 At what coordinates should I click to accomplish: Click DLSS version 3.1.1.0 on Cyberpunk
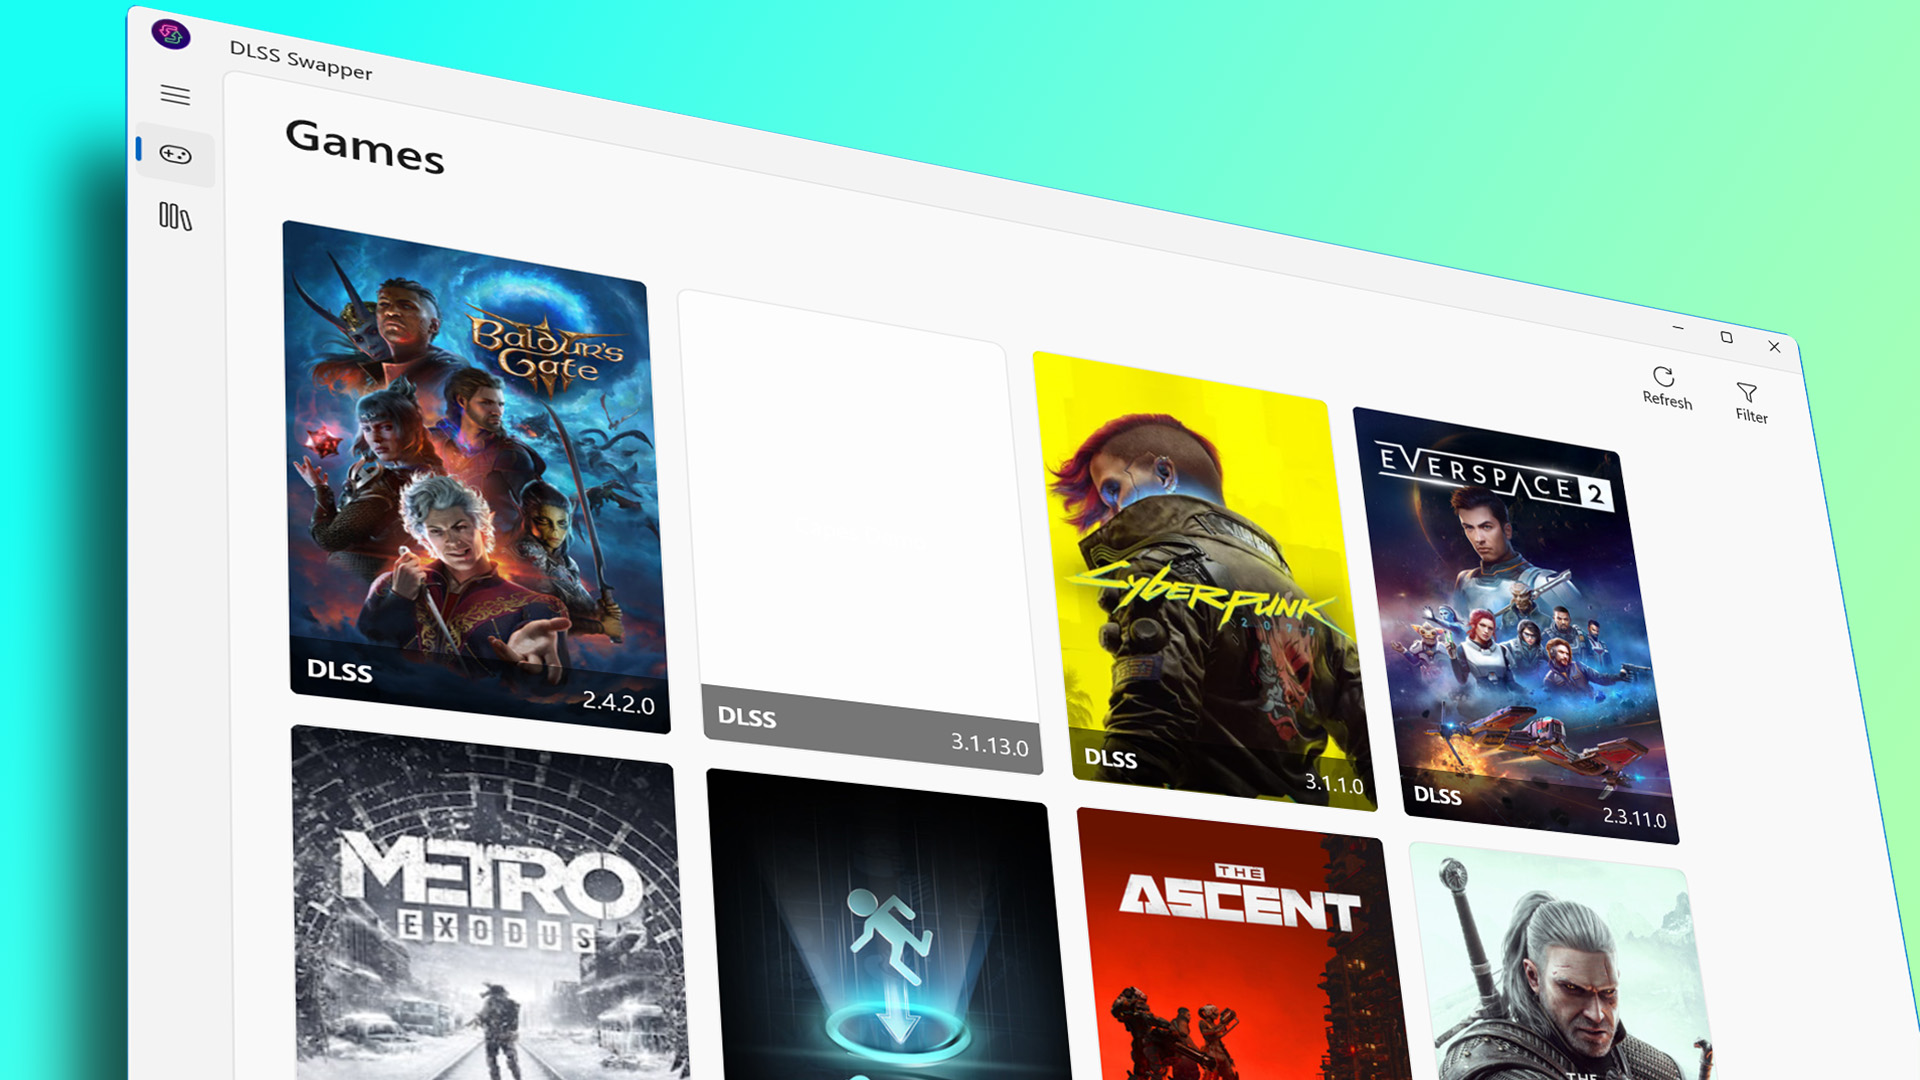pos(1333,783)
